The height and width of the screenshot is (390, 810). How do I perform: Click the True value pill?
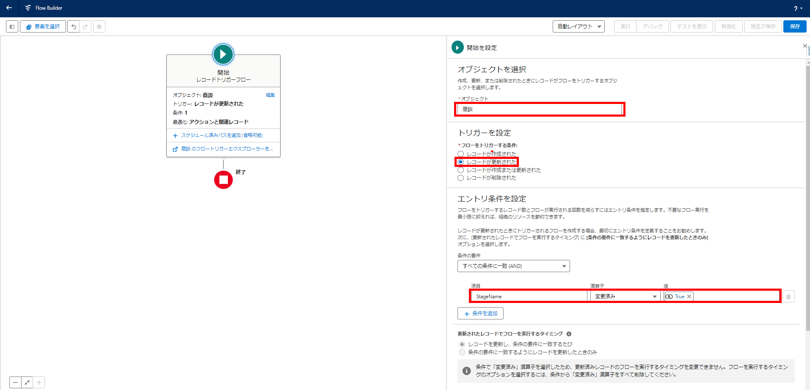tap(679, 297)
